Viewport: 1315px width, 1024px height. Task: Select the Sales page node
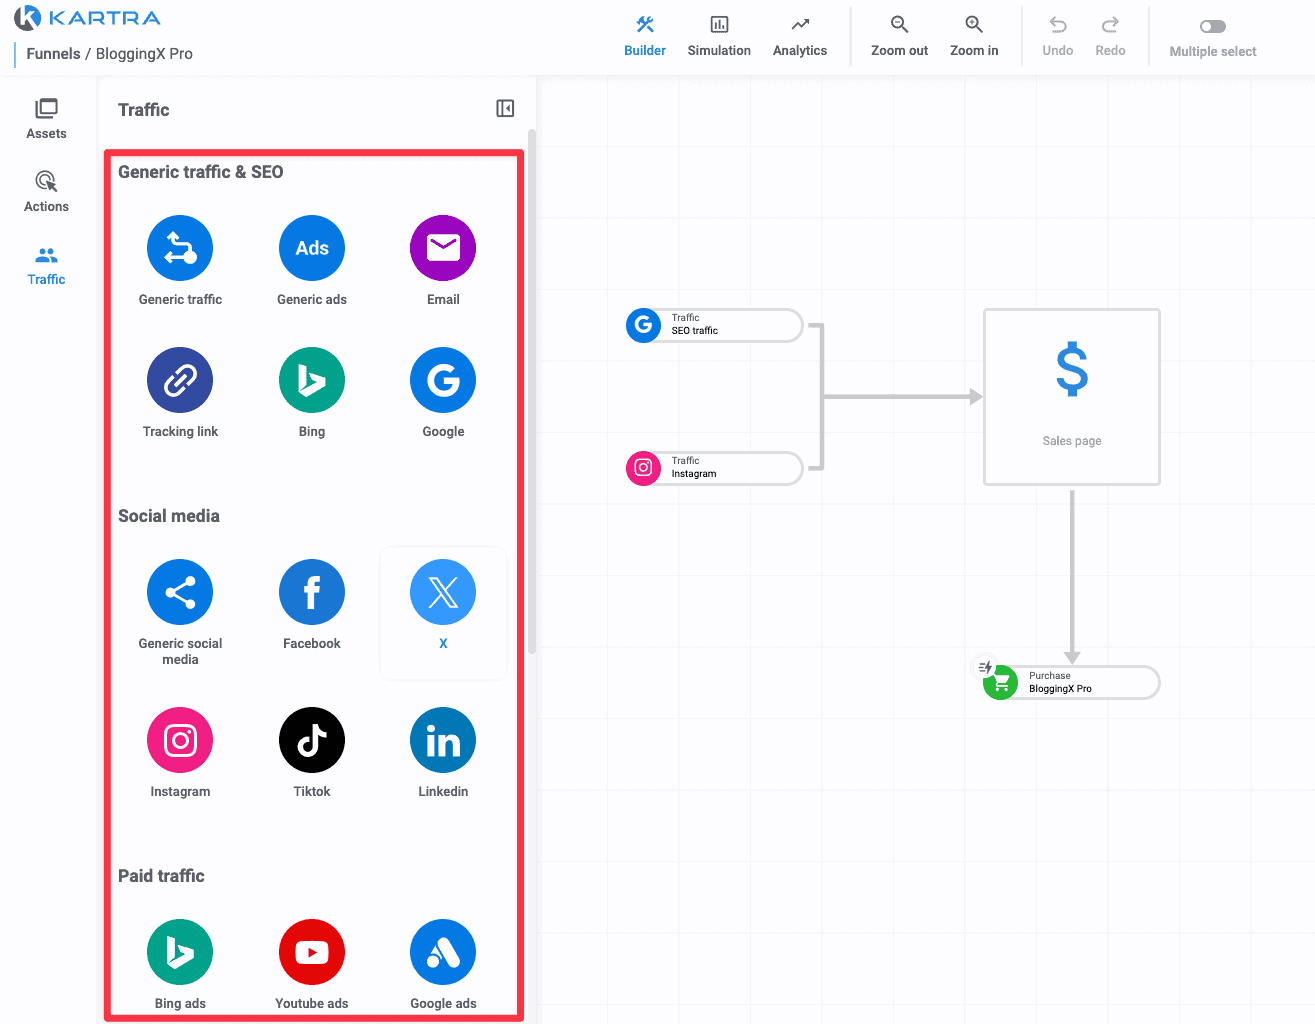point(1072,397)
